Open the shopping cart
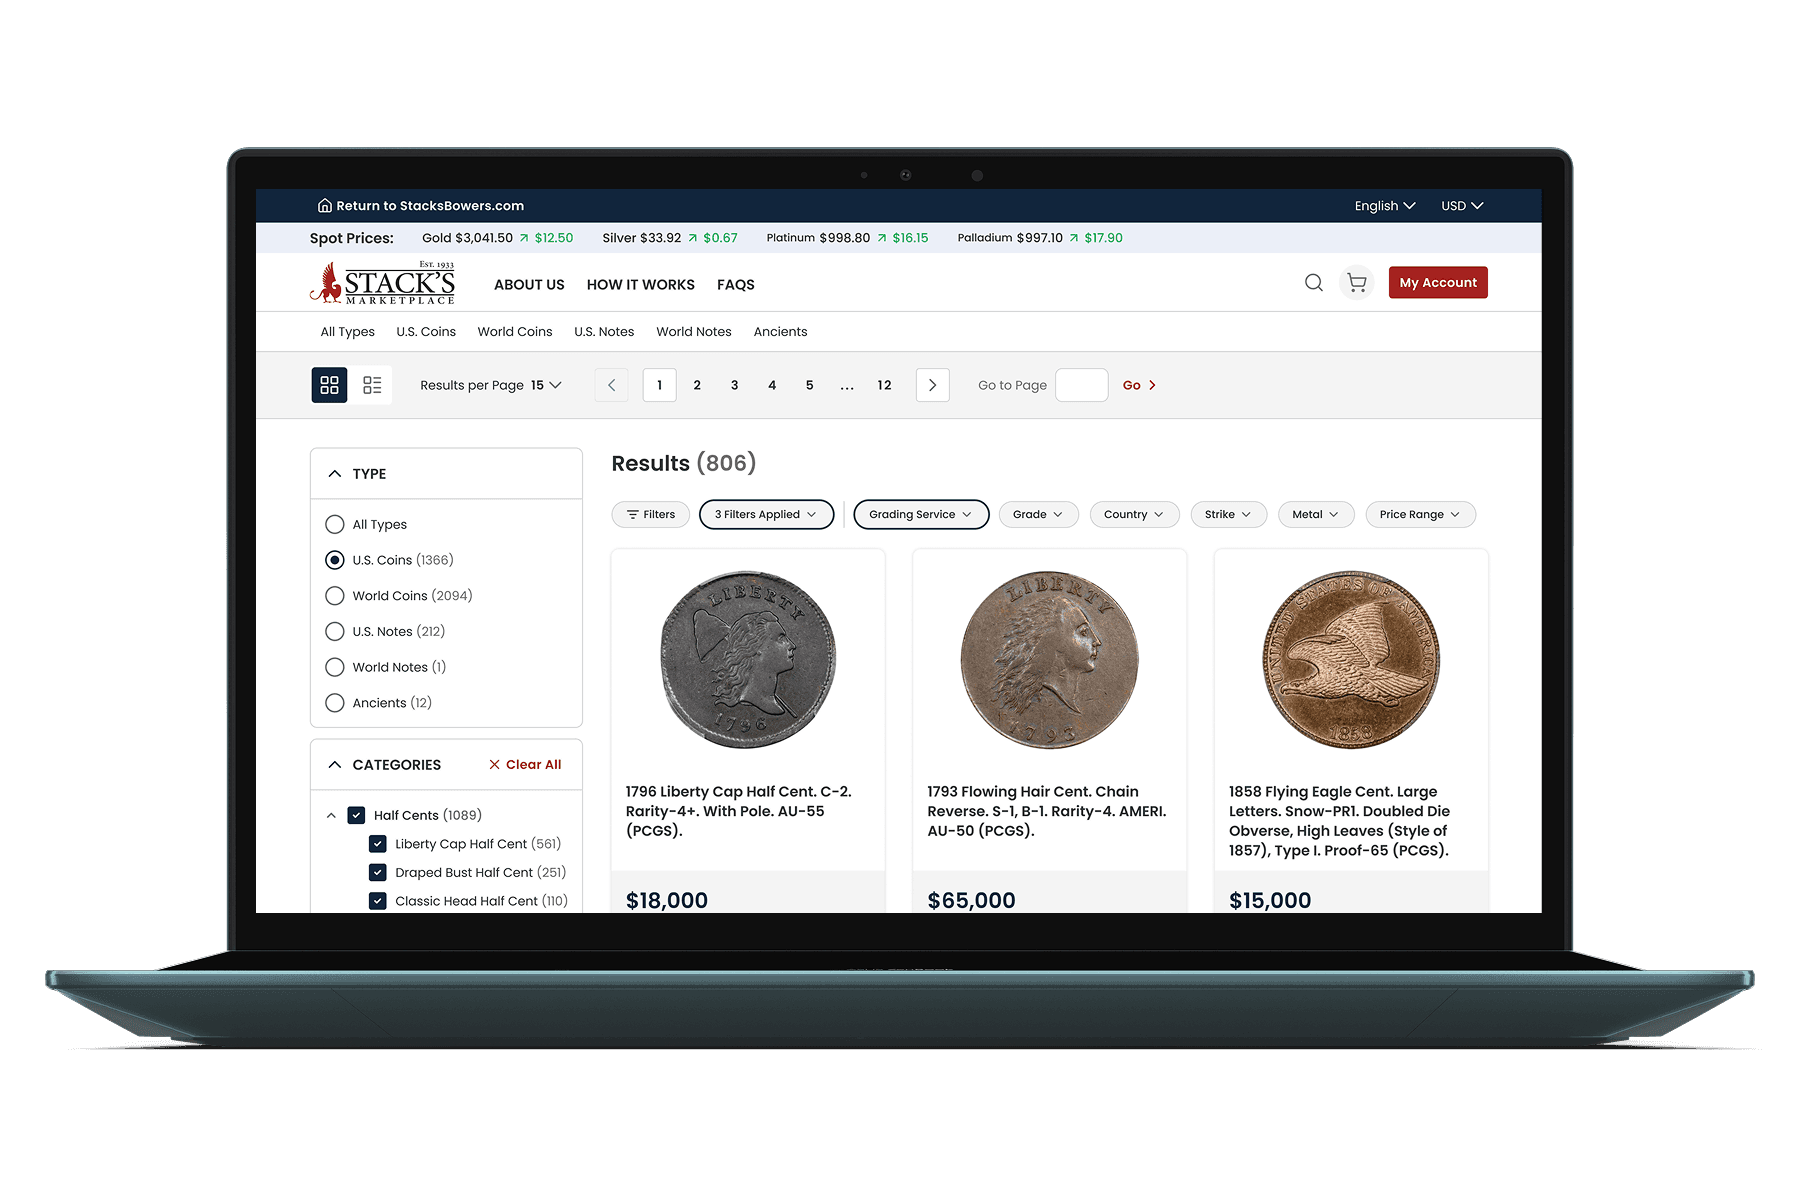Image resolution: width=1800 pixels, height=1200 pixels. [1356, 283]
